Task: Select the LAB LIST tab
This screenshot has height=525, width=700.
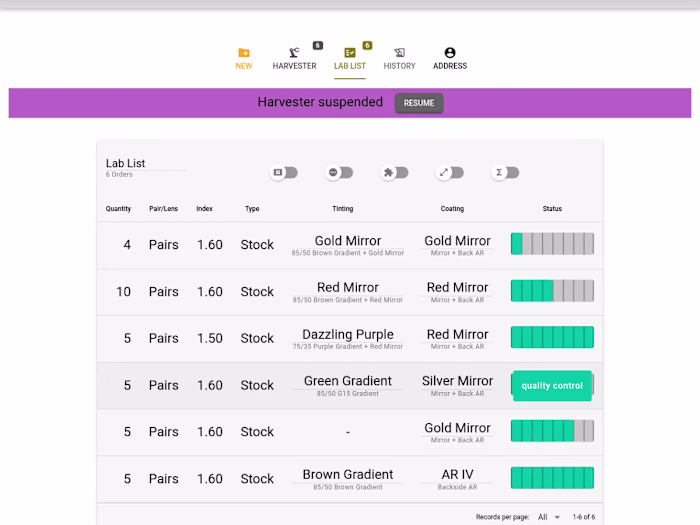Action: [x=350, y=59]
